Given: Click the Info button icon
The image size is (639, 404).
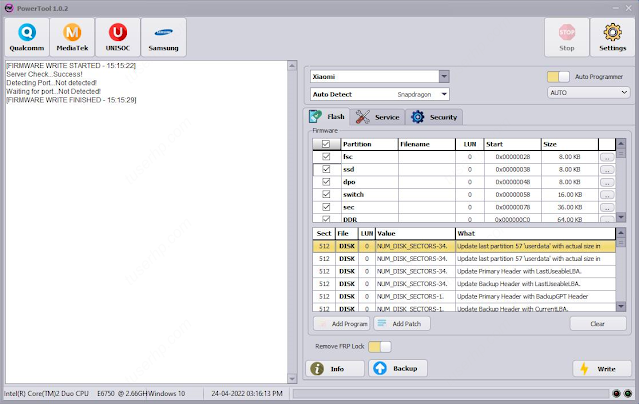Looking at the screenshot, I should click(x=317, y=369).
